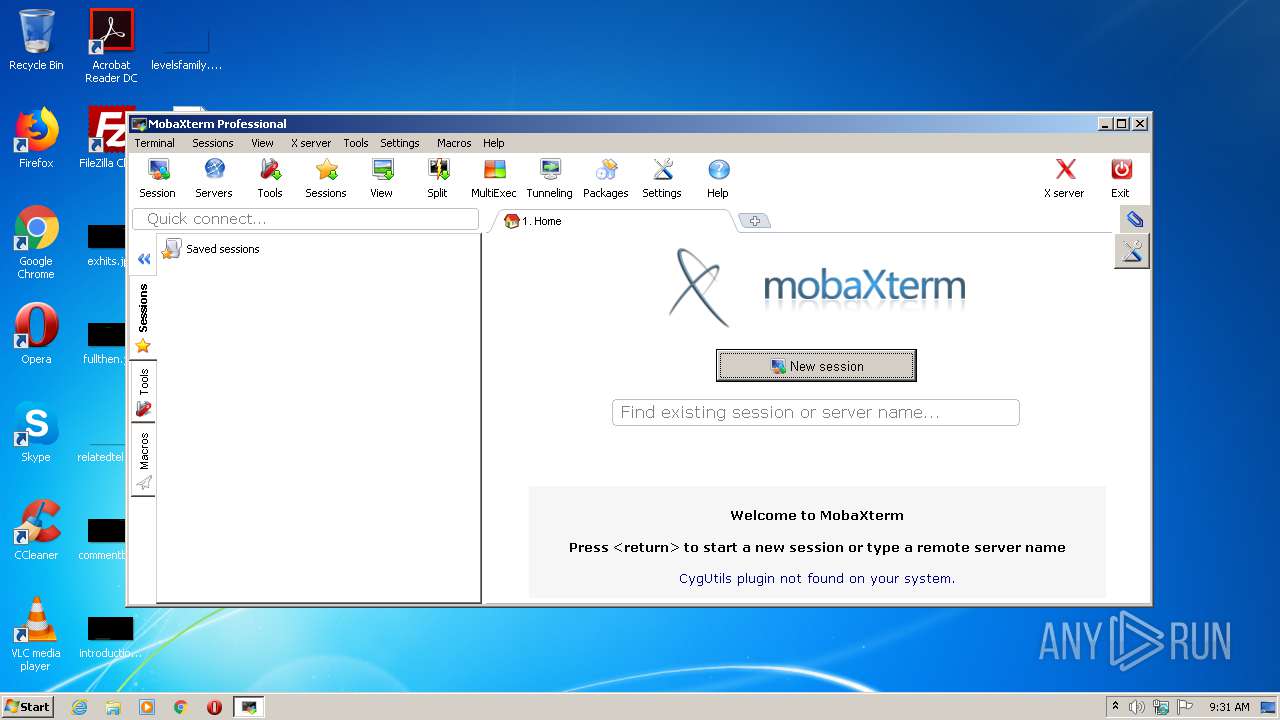The height and width of the screenshot is (720, 1280).
Task: Open the Settings menu
Action: (400, 143)
